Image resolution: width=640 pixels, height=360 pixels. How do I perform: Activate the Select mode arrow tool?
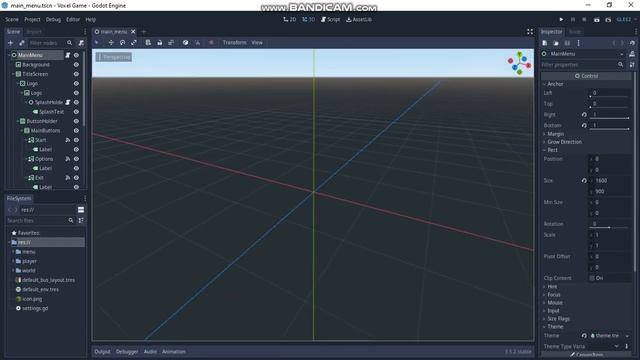pyautogui.click(x=97, y=42)
